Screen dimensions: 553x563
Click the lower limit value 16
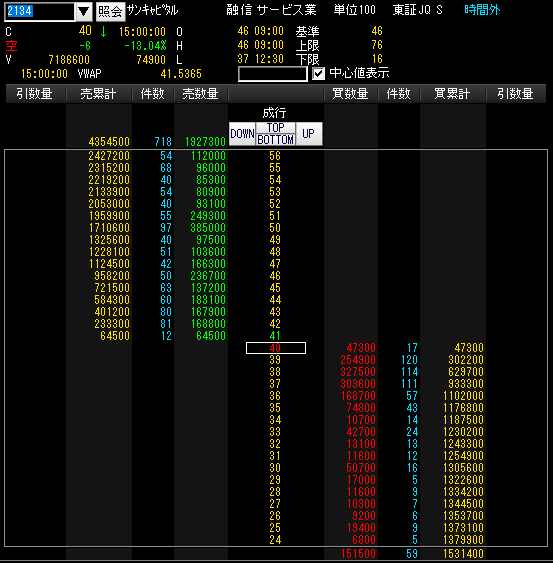pyautogui.click(x=377, y=59)
